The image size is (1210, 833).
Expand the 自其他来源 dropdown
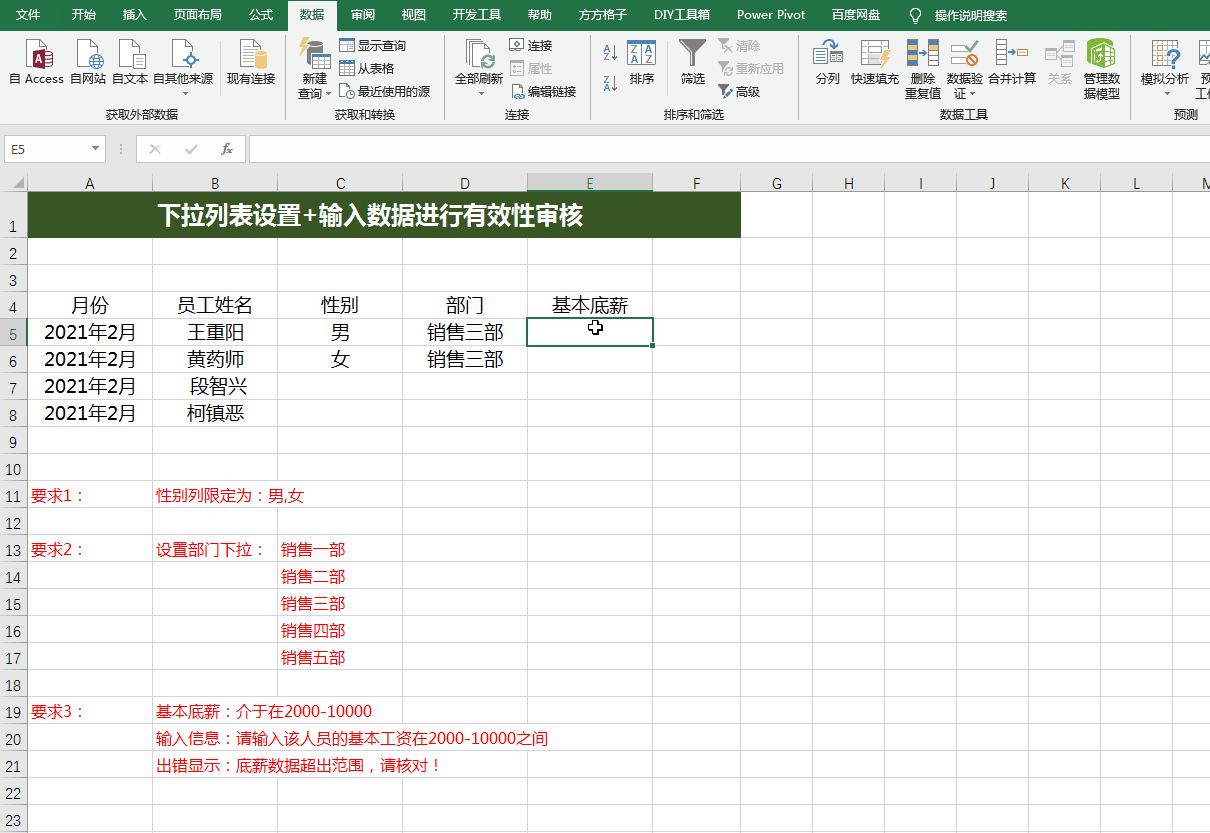[x=183, y=94]
